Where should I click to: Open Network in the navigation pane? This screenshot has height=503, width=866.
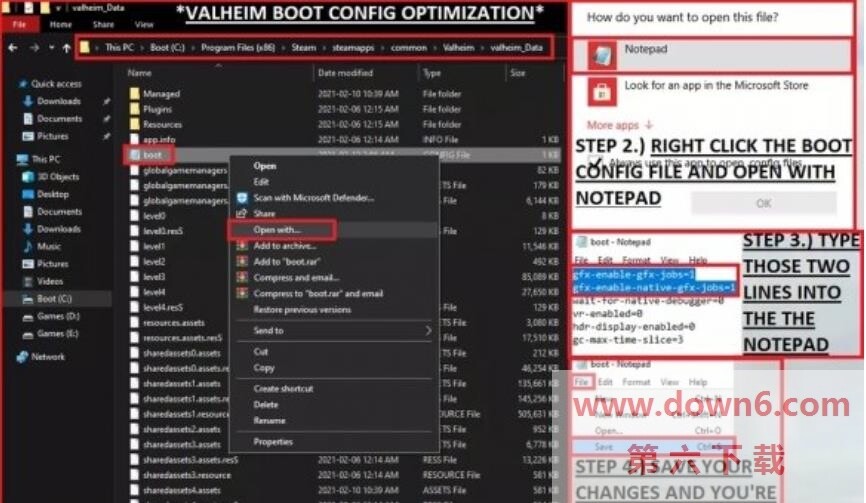tap(47, 357)
